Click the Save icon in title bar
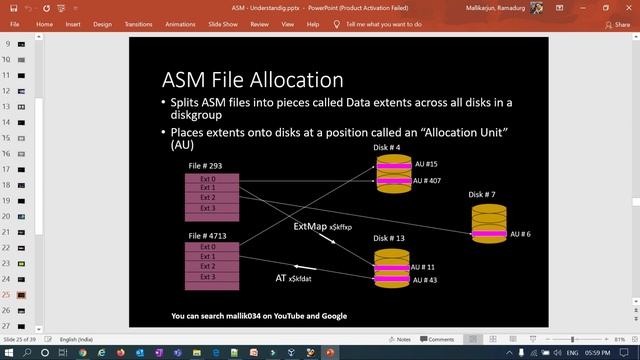 pos(13,8)
